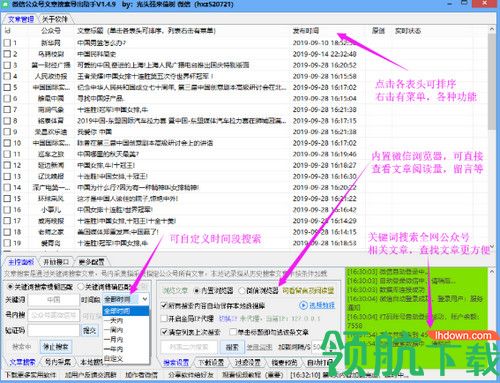
Task: Click the app icon in the title bar
Action: (5, 4)
